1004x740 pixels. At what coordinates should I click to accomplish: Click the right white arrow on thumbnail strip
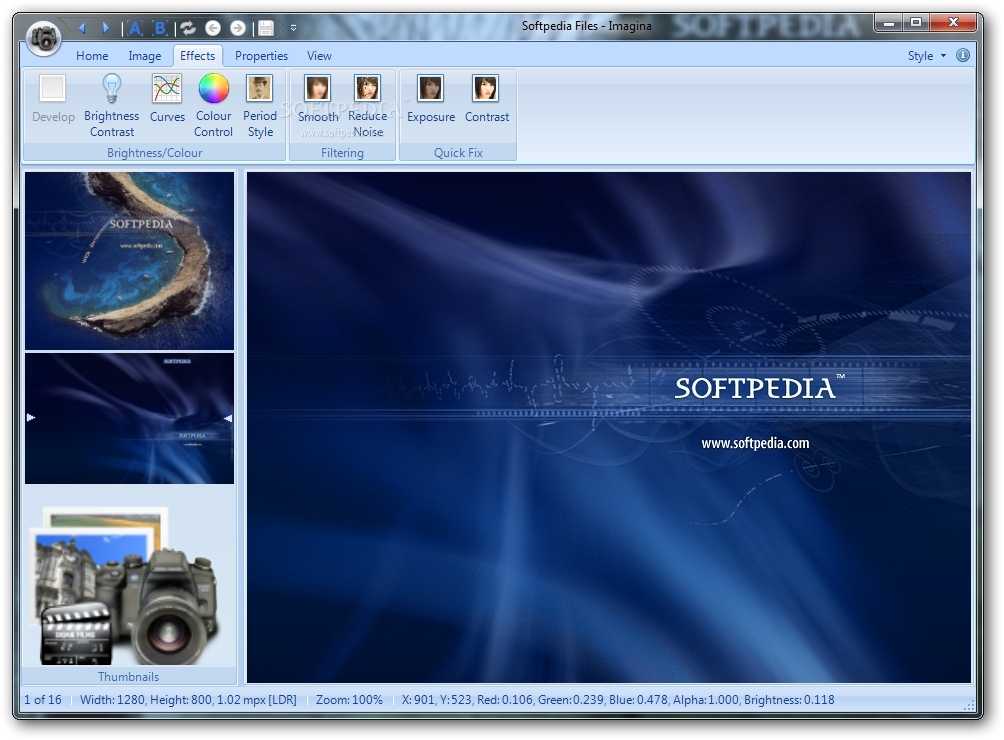pyautogui.click(x=227, y=417)
